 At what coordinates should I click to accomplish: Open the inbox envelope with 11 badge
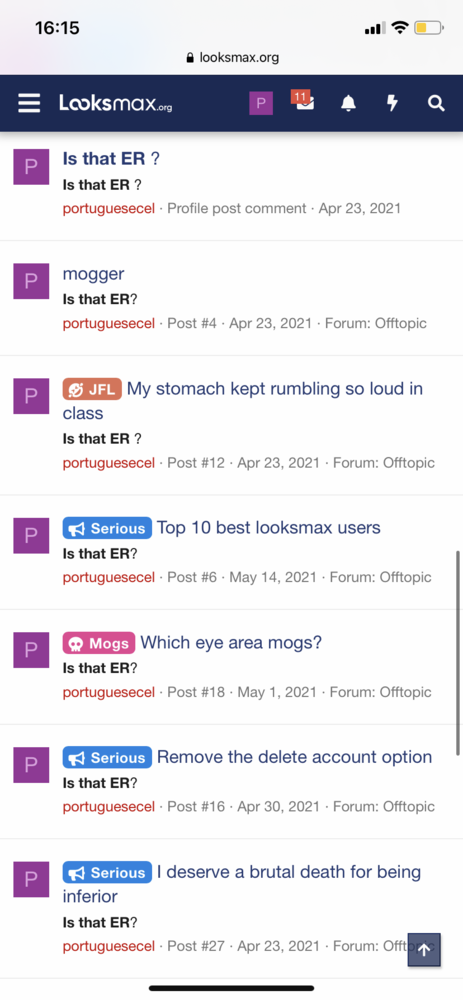[303, 102]
